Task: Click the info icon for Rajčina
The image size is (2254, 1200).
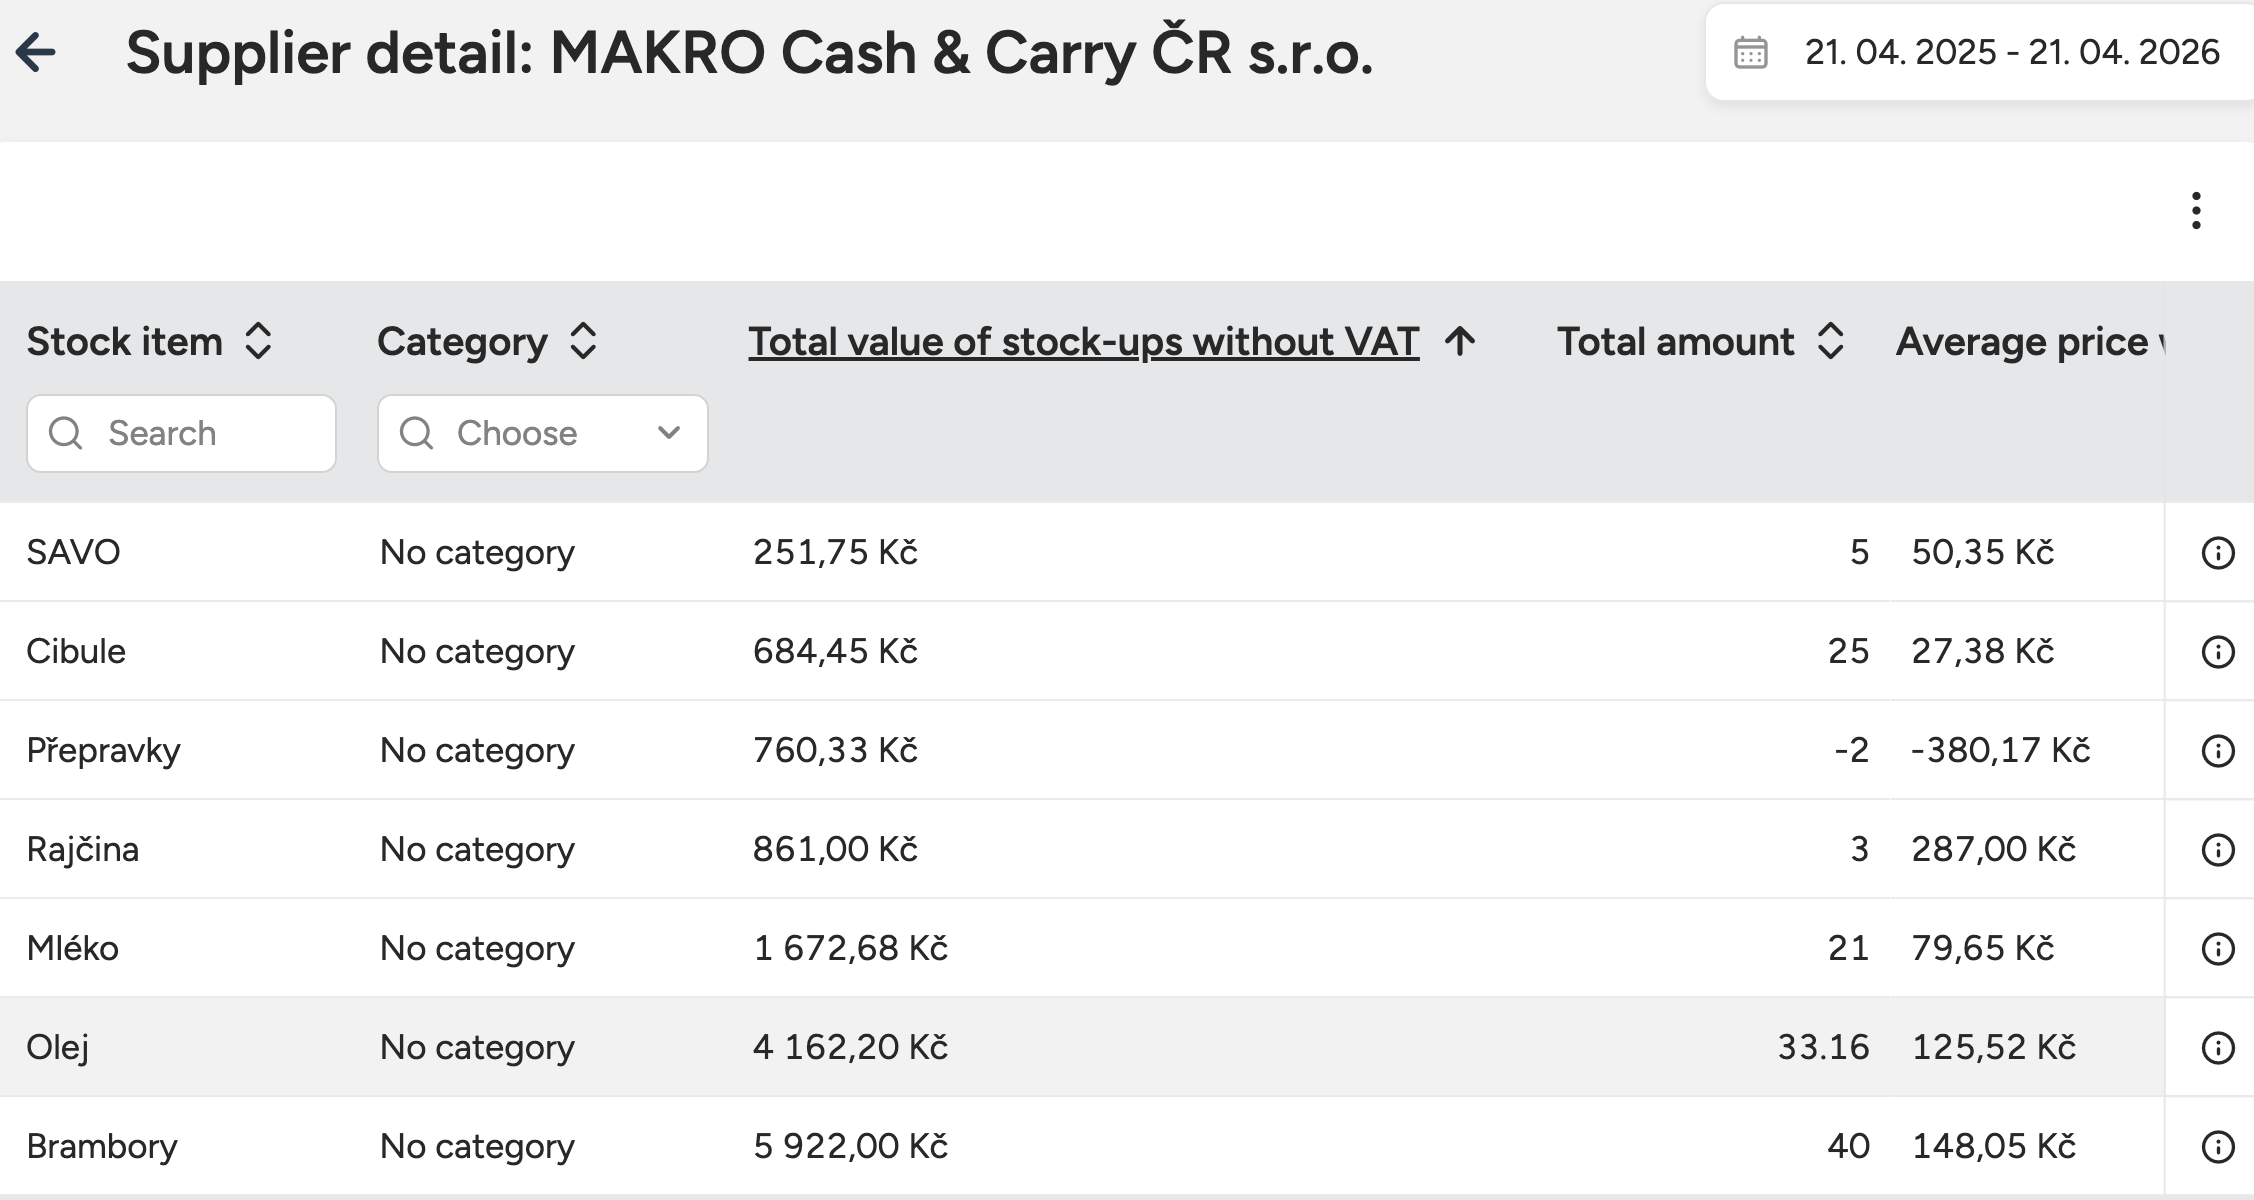Action: tap(2218, 850)
